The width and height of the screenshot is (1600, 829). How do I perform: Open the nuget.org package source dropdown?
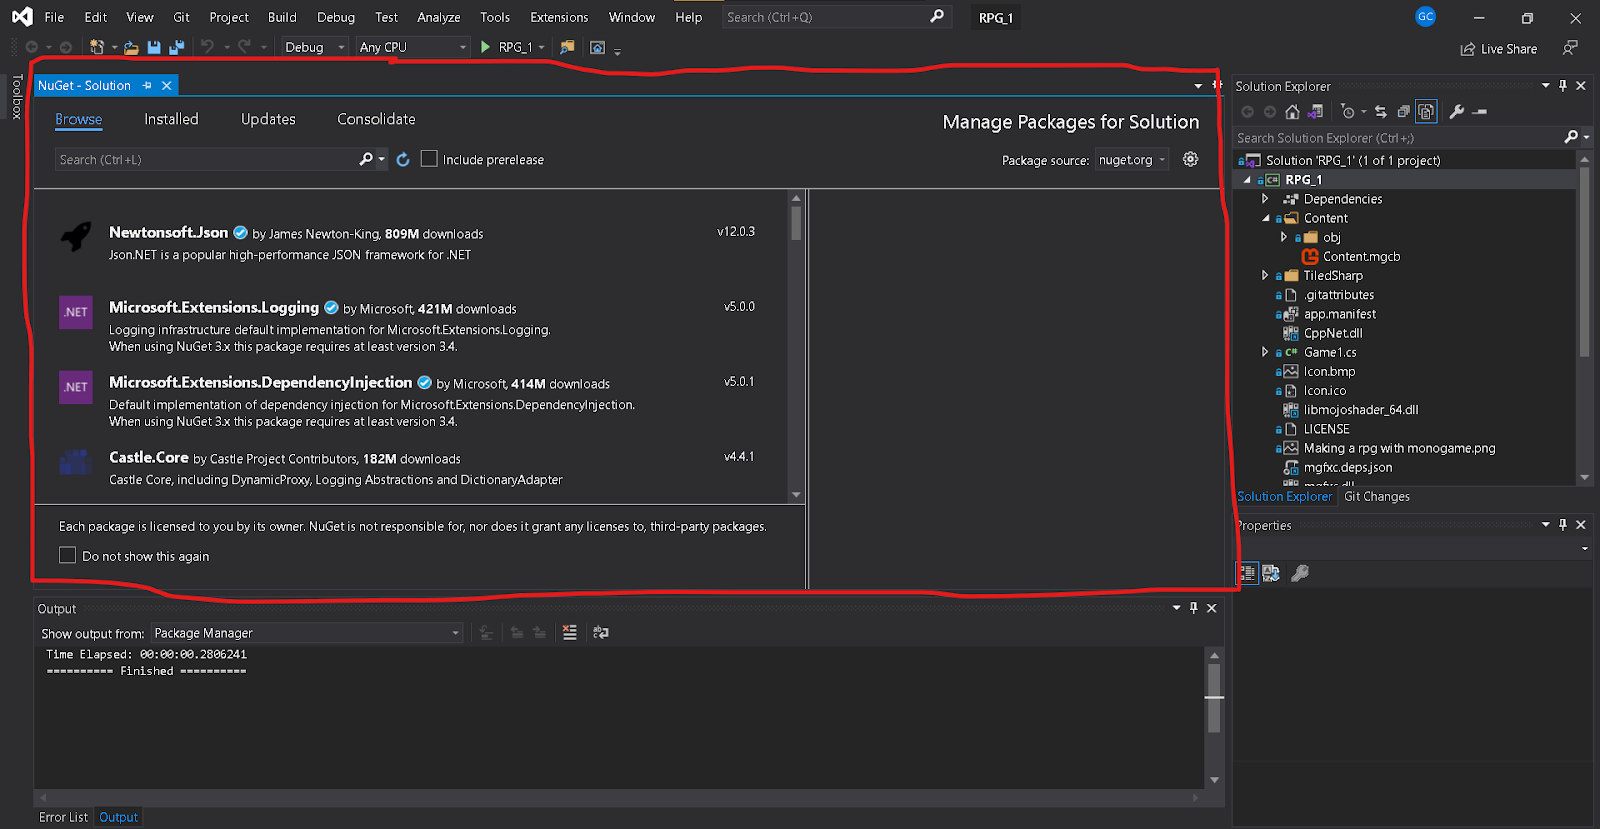1132,160
